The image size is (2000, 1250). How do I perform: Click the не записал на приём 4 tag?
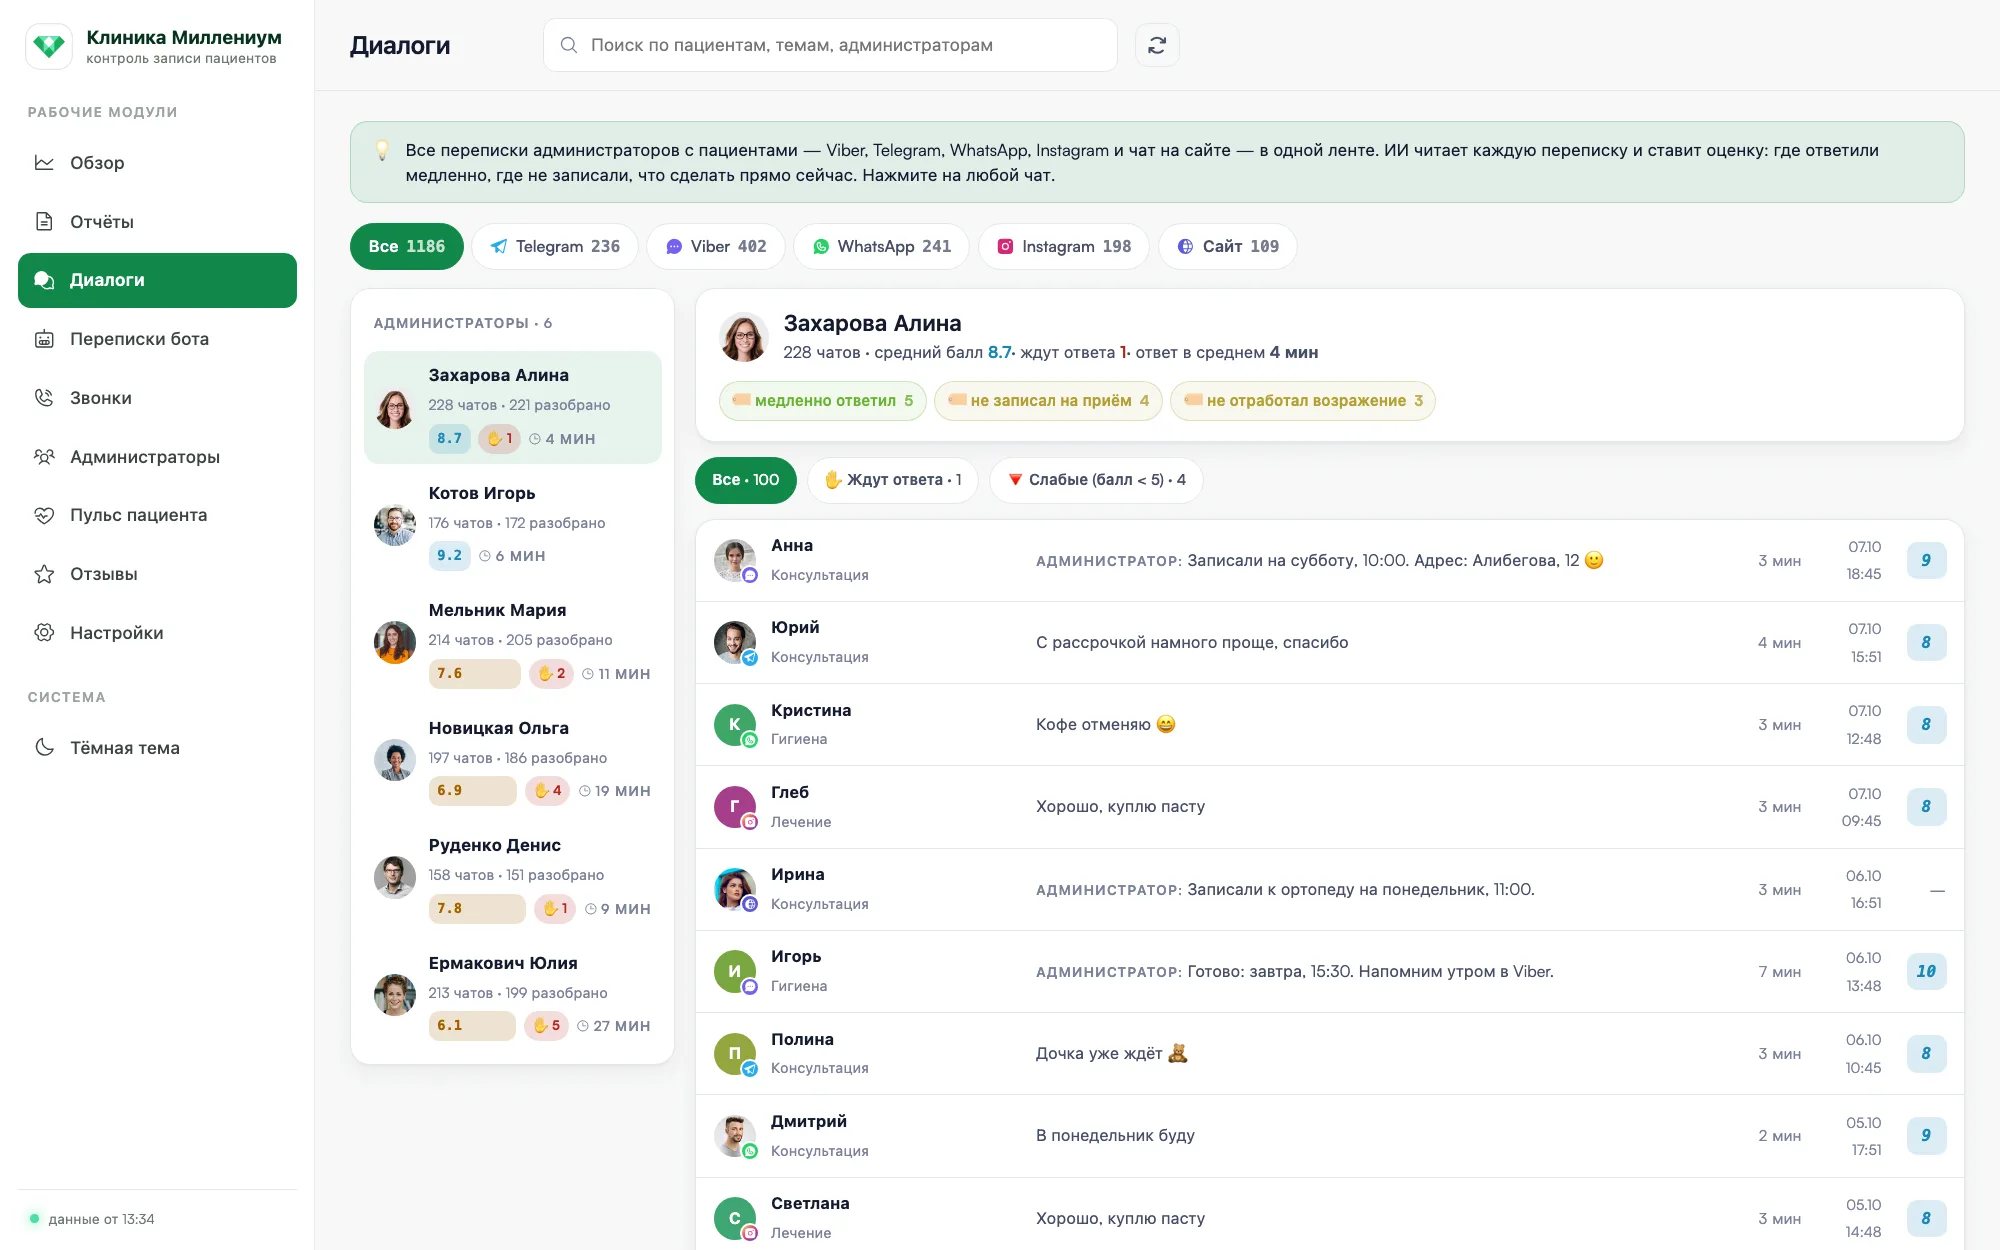point(1048,401)
